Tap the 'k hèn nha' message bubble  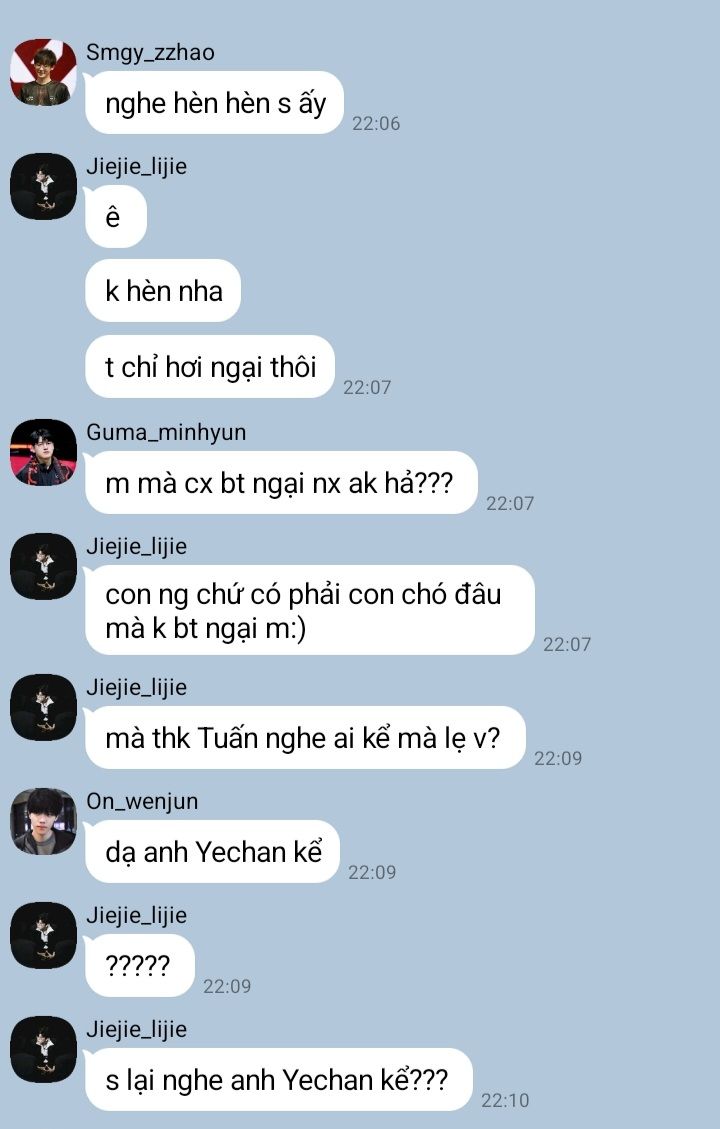[163, 291]
